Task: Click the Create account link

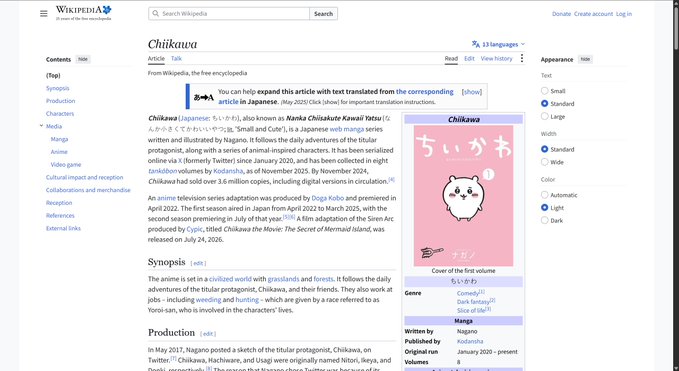Action: (593, 14)
